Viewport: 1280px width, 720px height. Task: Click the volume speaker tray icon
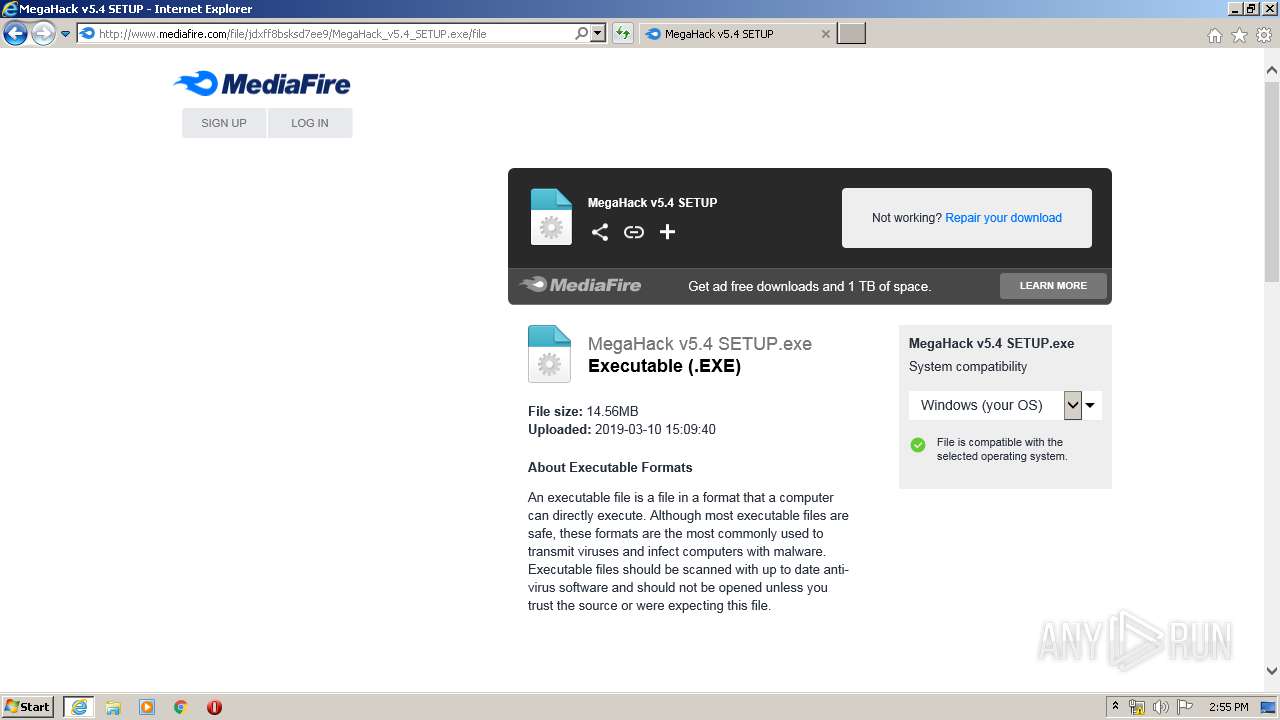[1161, 707]
